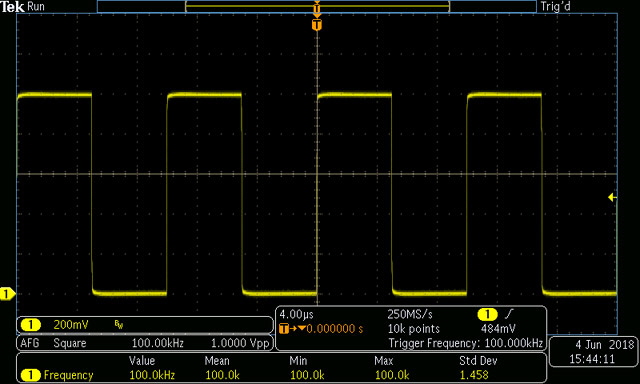
Task: Select the Frequency measurement channel 1 badge
Action: pyautogui.click(x=31, y=375)
